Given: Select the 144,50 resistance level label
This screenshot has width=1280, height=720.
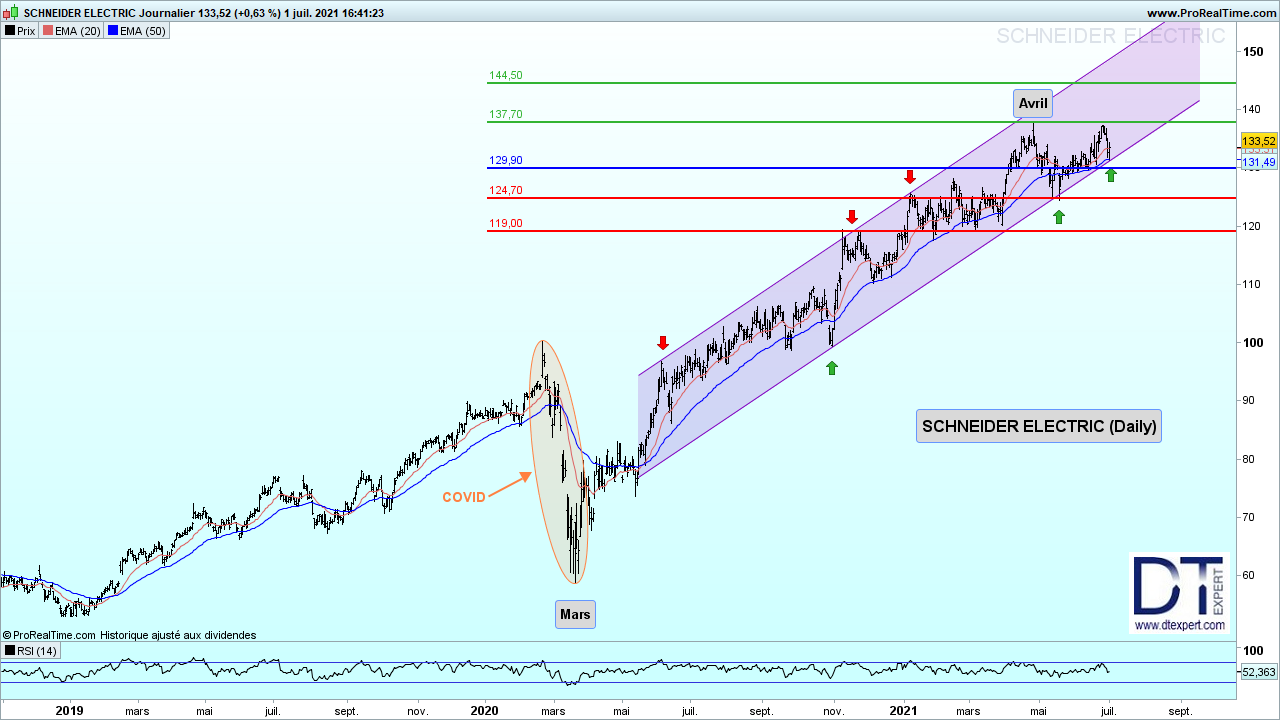Looking at the screenshot, I should click(x=505, y=75).
